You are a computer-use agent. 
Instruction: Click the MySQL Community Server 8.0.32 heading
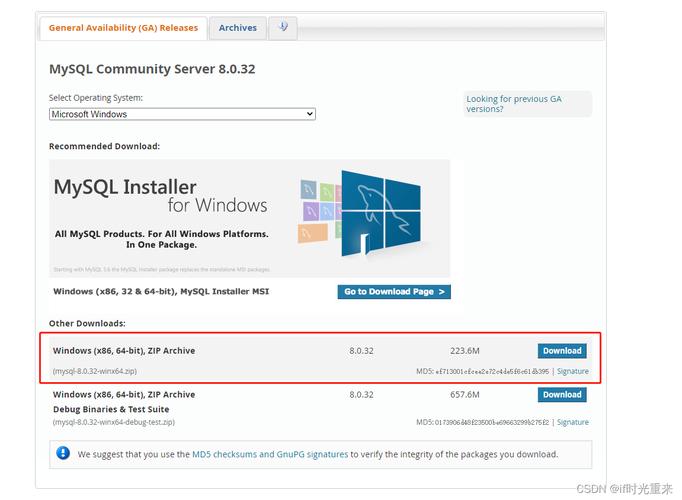(152, 69)
